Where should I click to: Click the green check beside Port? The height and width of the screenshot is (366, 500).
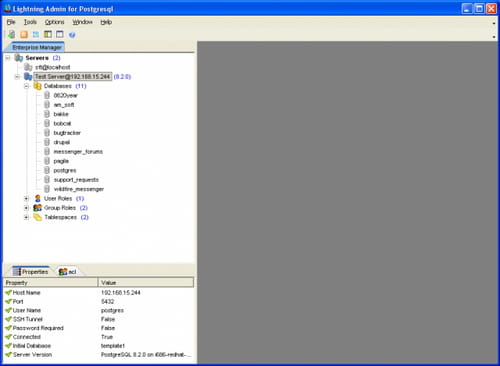tap(8, 301)
